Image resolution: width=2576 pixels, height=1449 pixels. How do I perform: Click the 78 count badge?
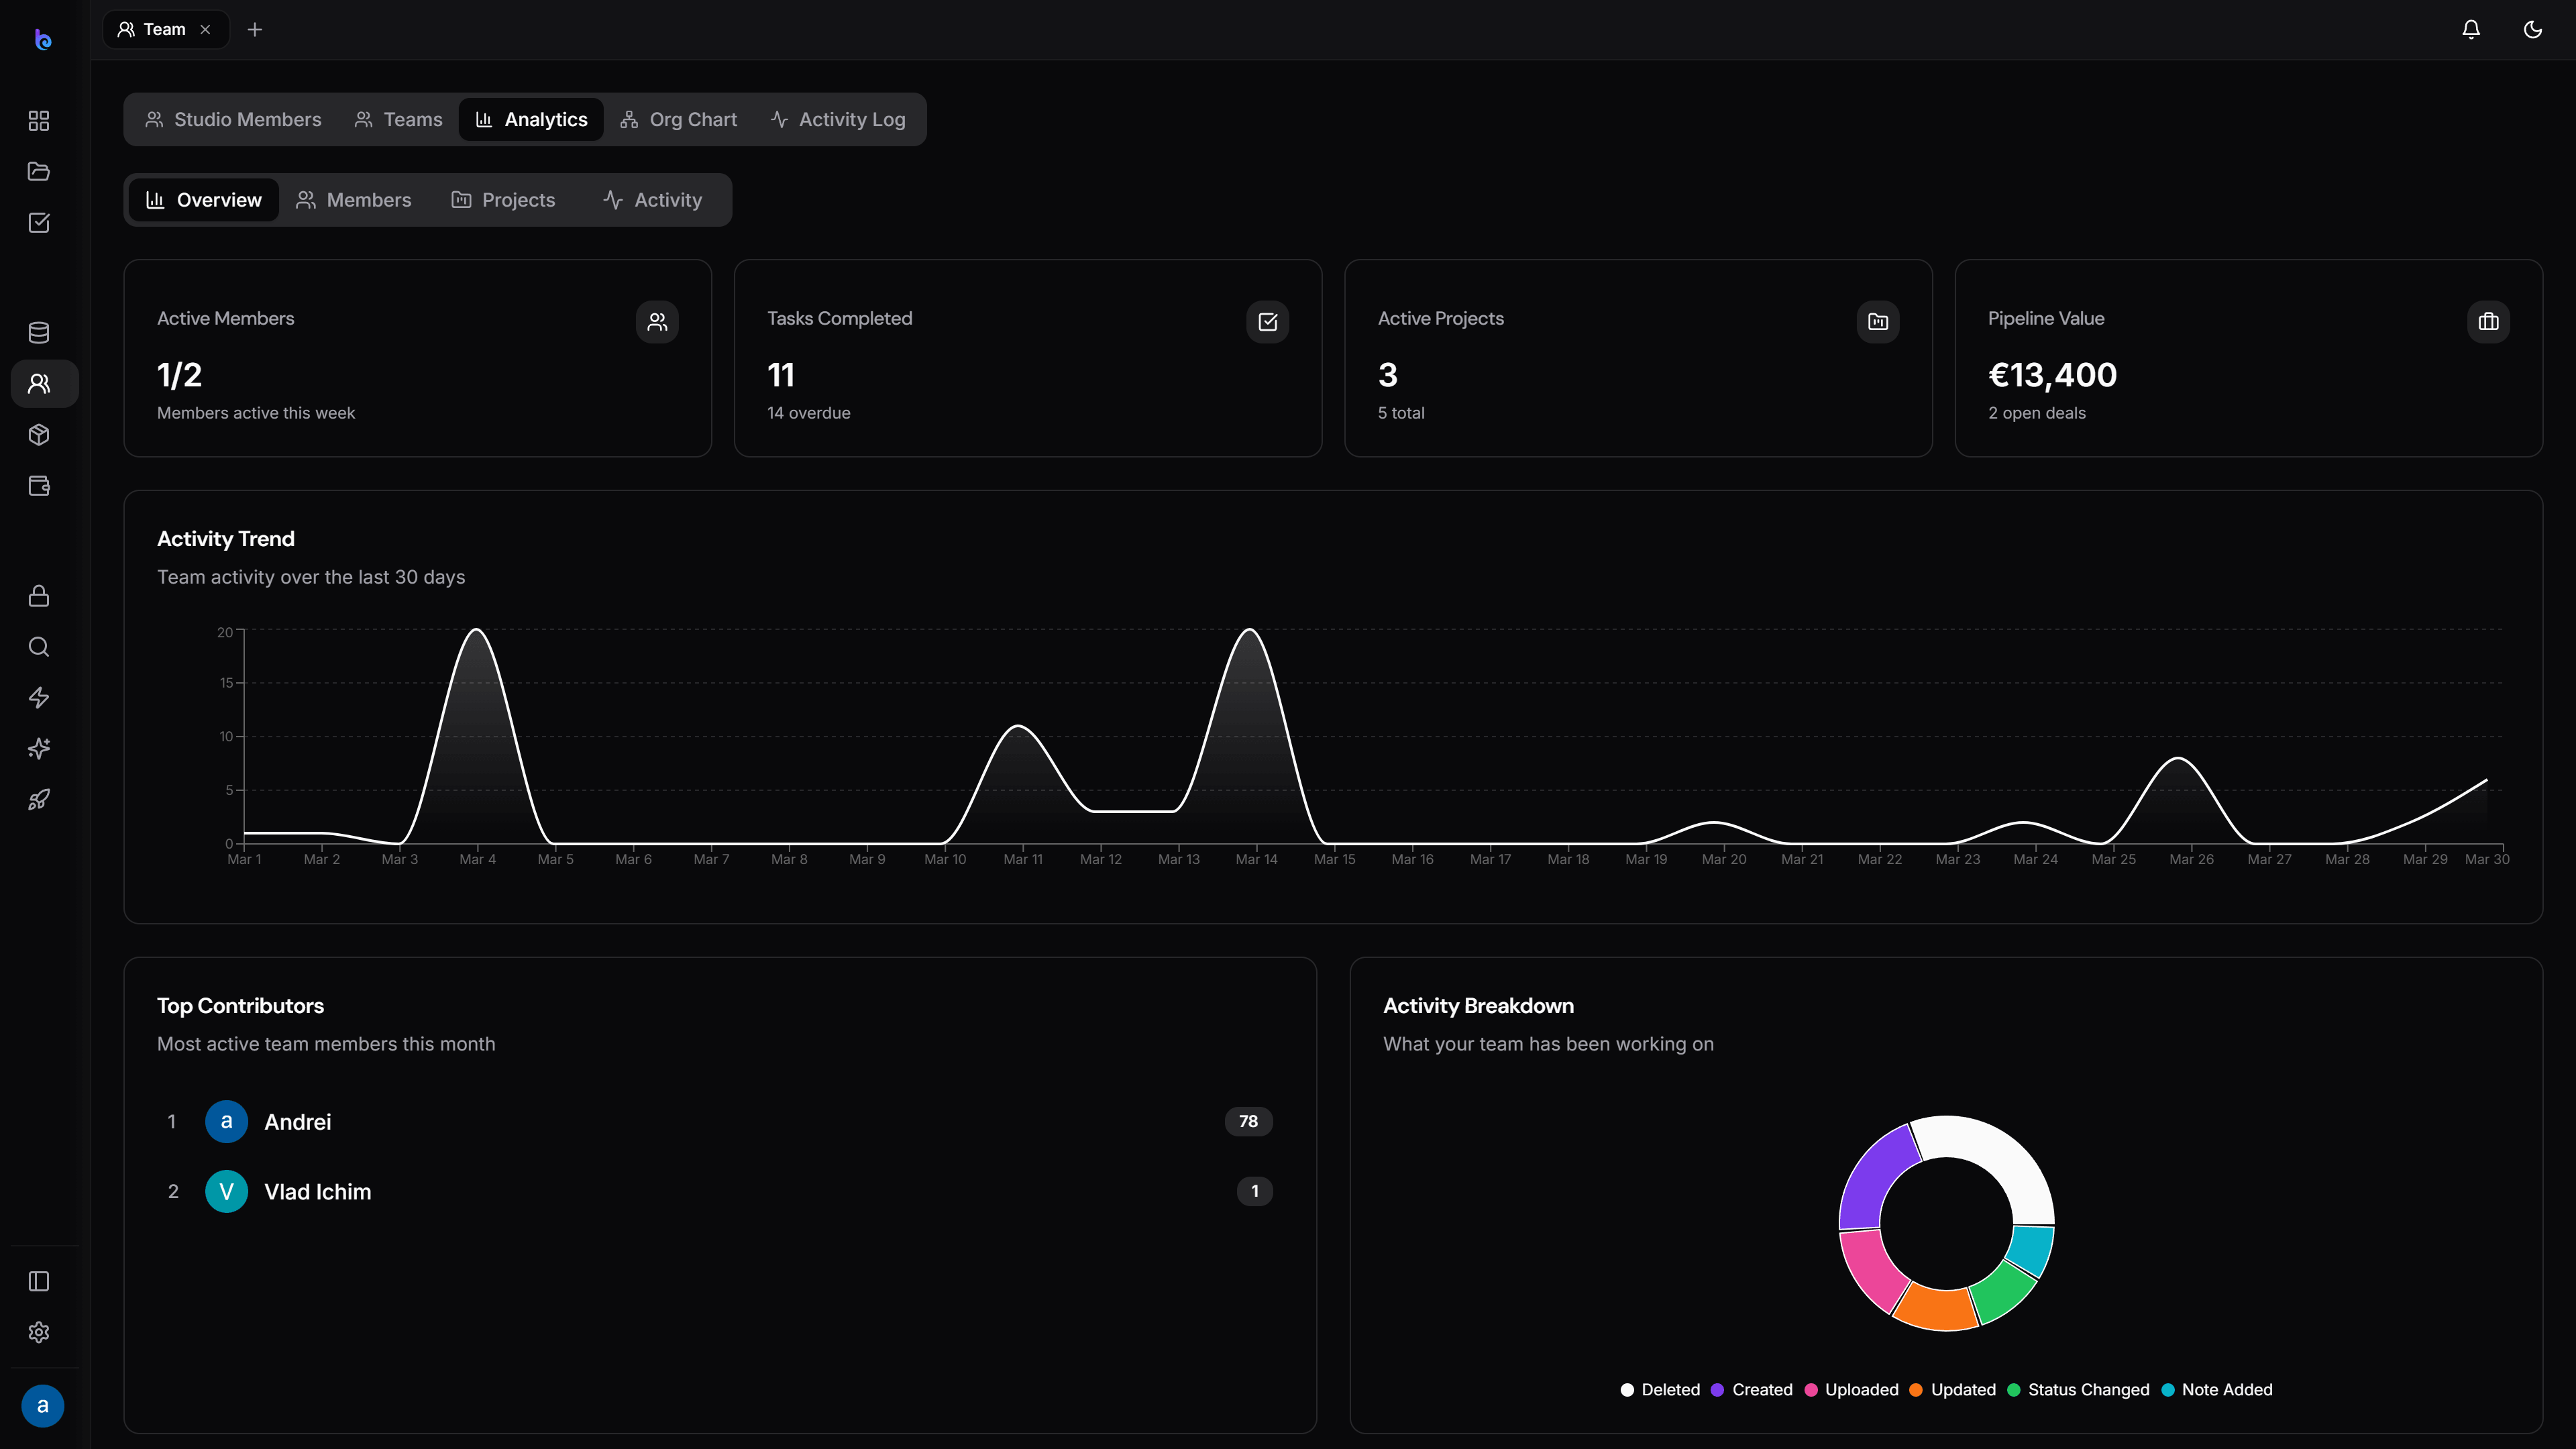[1249, 1122]
